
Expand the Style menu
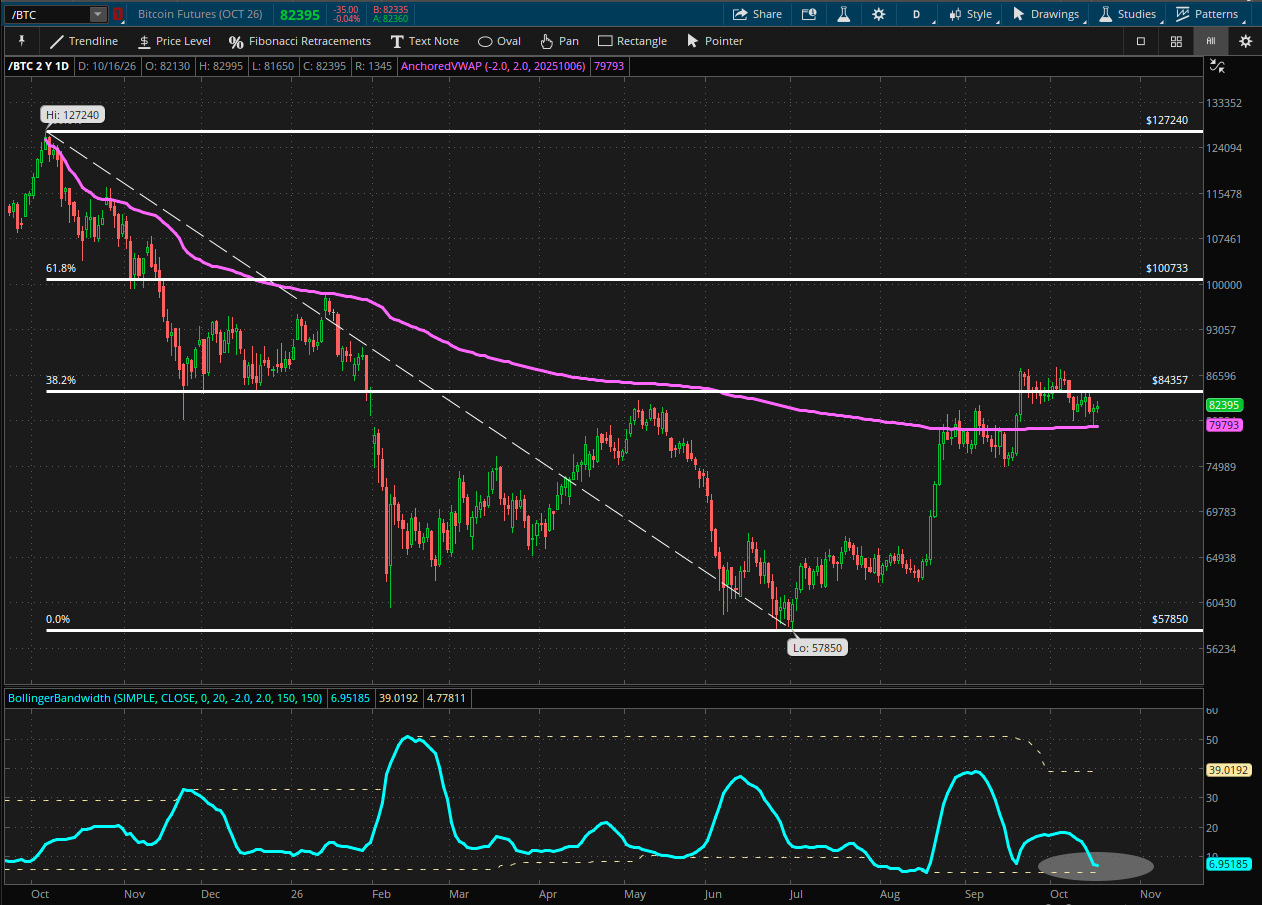971,14
